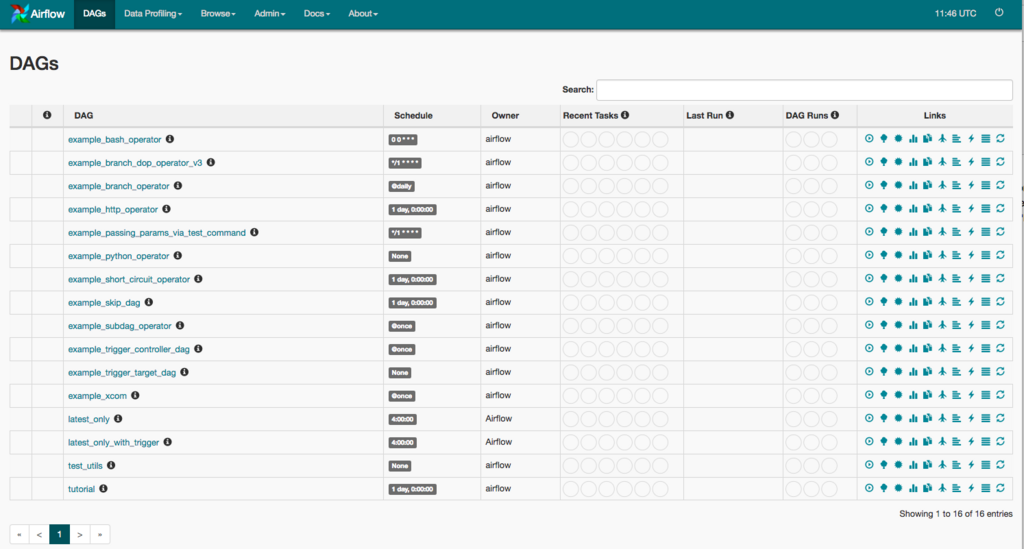This screenshot has width=1024, height=549.
Task: Open Logs for example_http_operator
Action: point(985,209)
